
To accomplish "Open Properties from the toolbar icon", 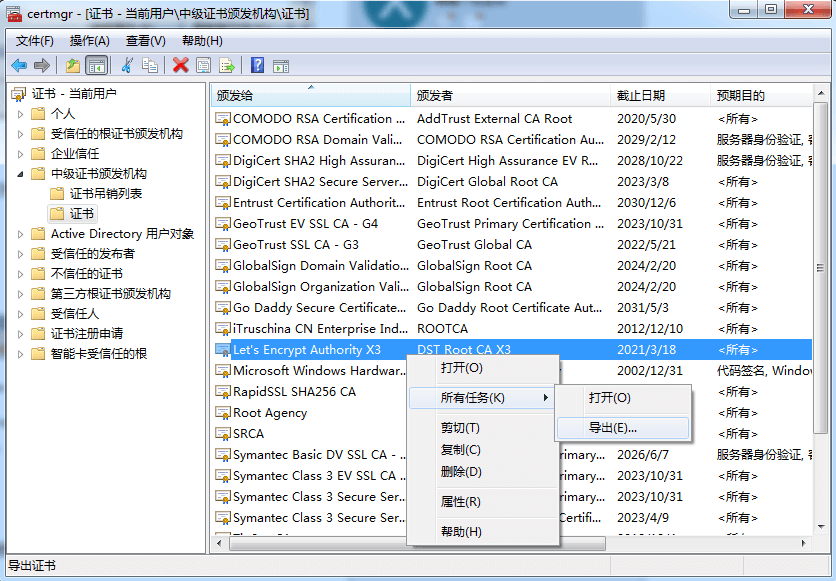I will pos(203,66).
